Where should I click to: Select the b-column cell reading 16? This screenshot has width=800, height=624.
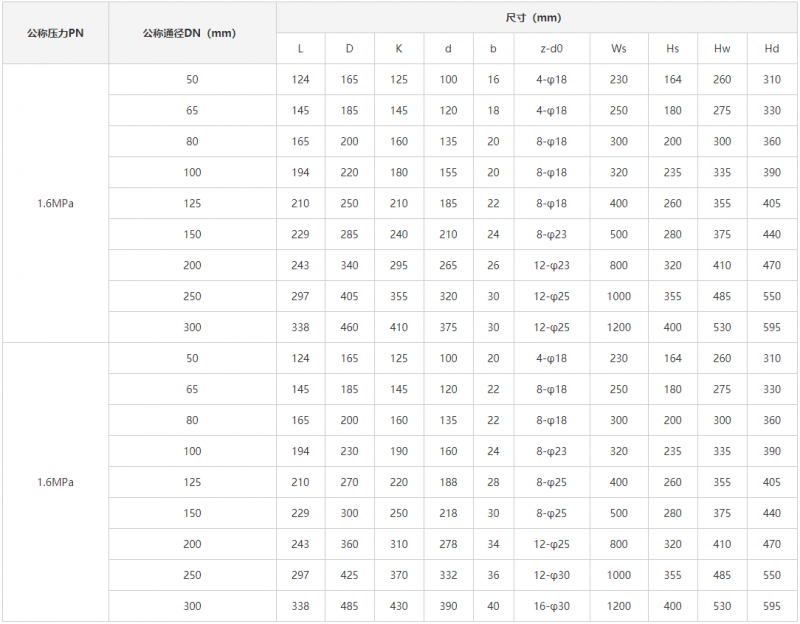(x=493, y=80)
